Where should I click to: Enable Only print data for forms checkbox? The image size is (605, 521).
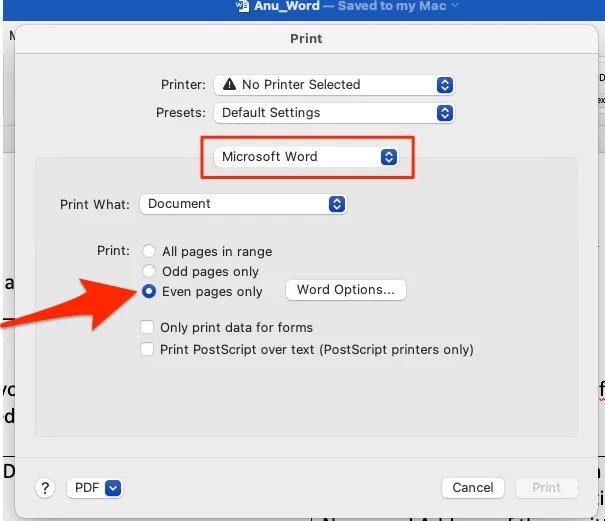(x=147, y=327)
